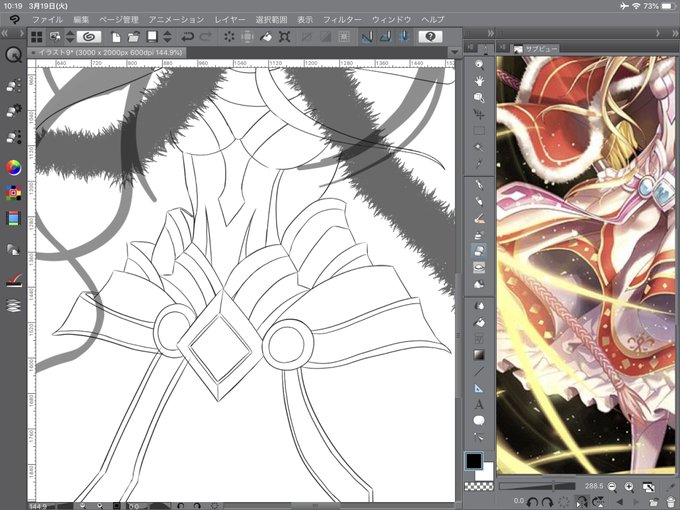Select the Hand move tool
The height and width of the screenshot is (510, 680).
(x=479, y=81)
